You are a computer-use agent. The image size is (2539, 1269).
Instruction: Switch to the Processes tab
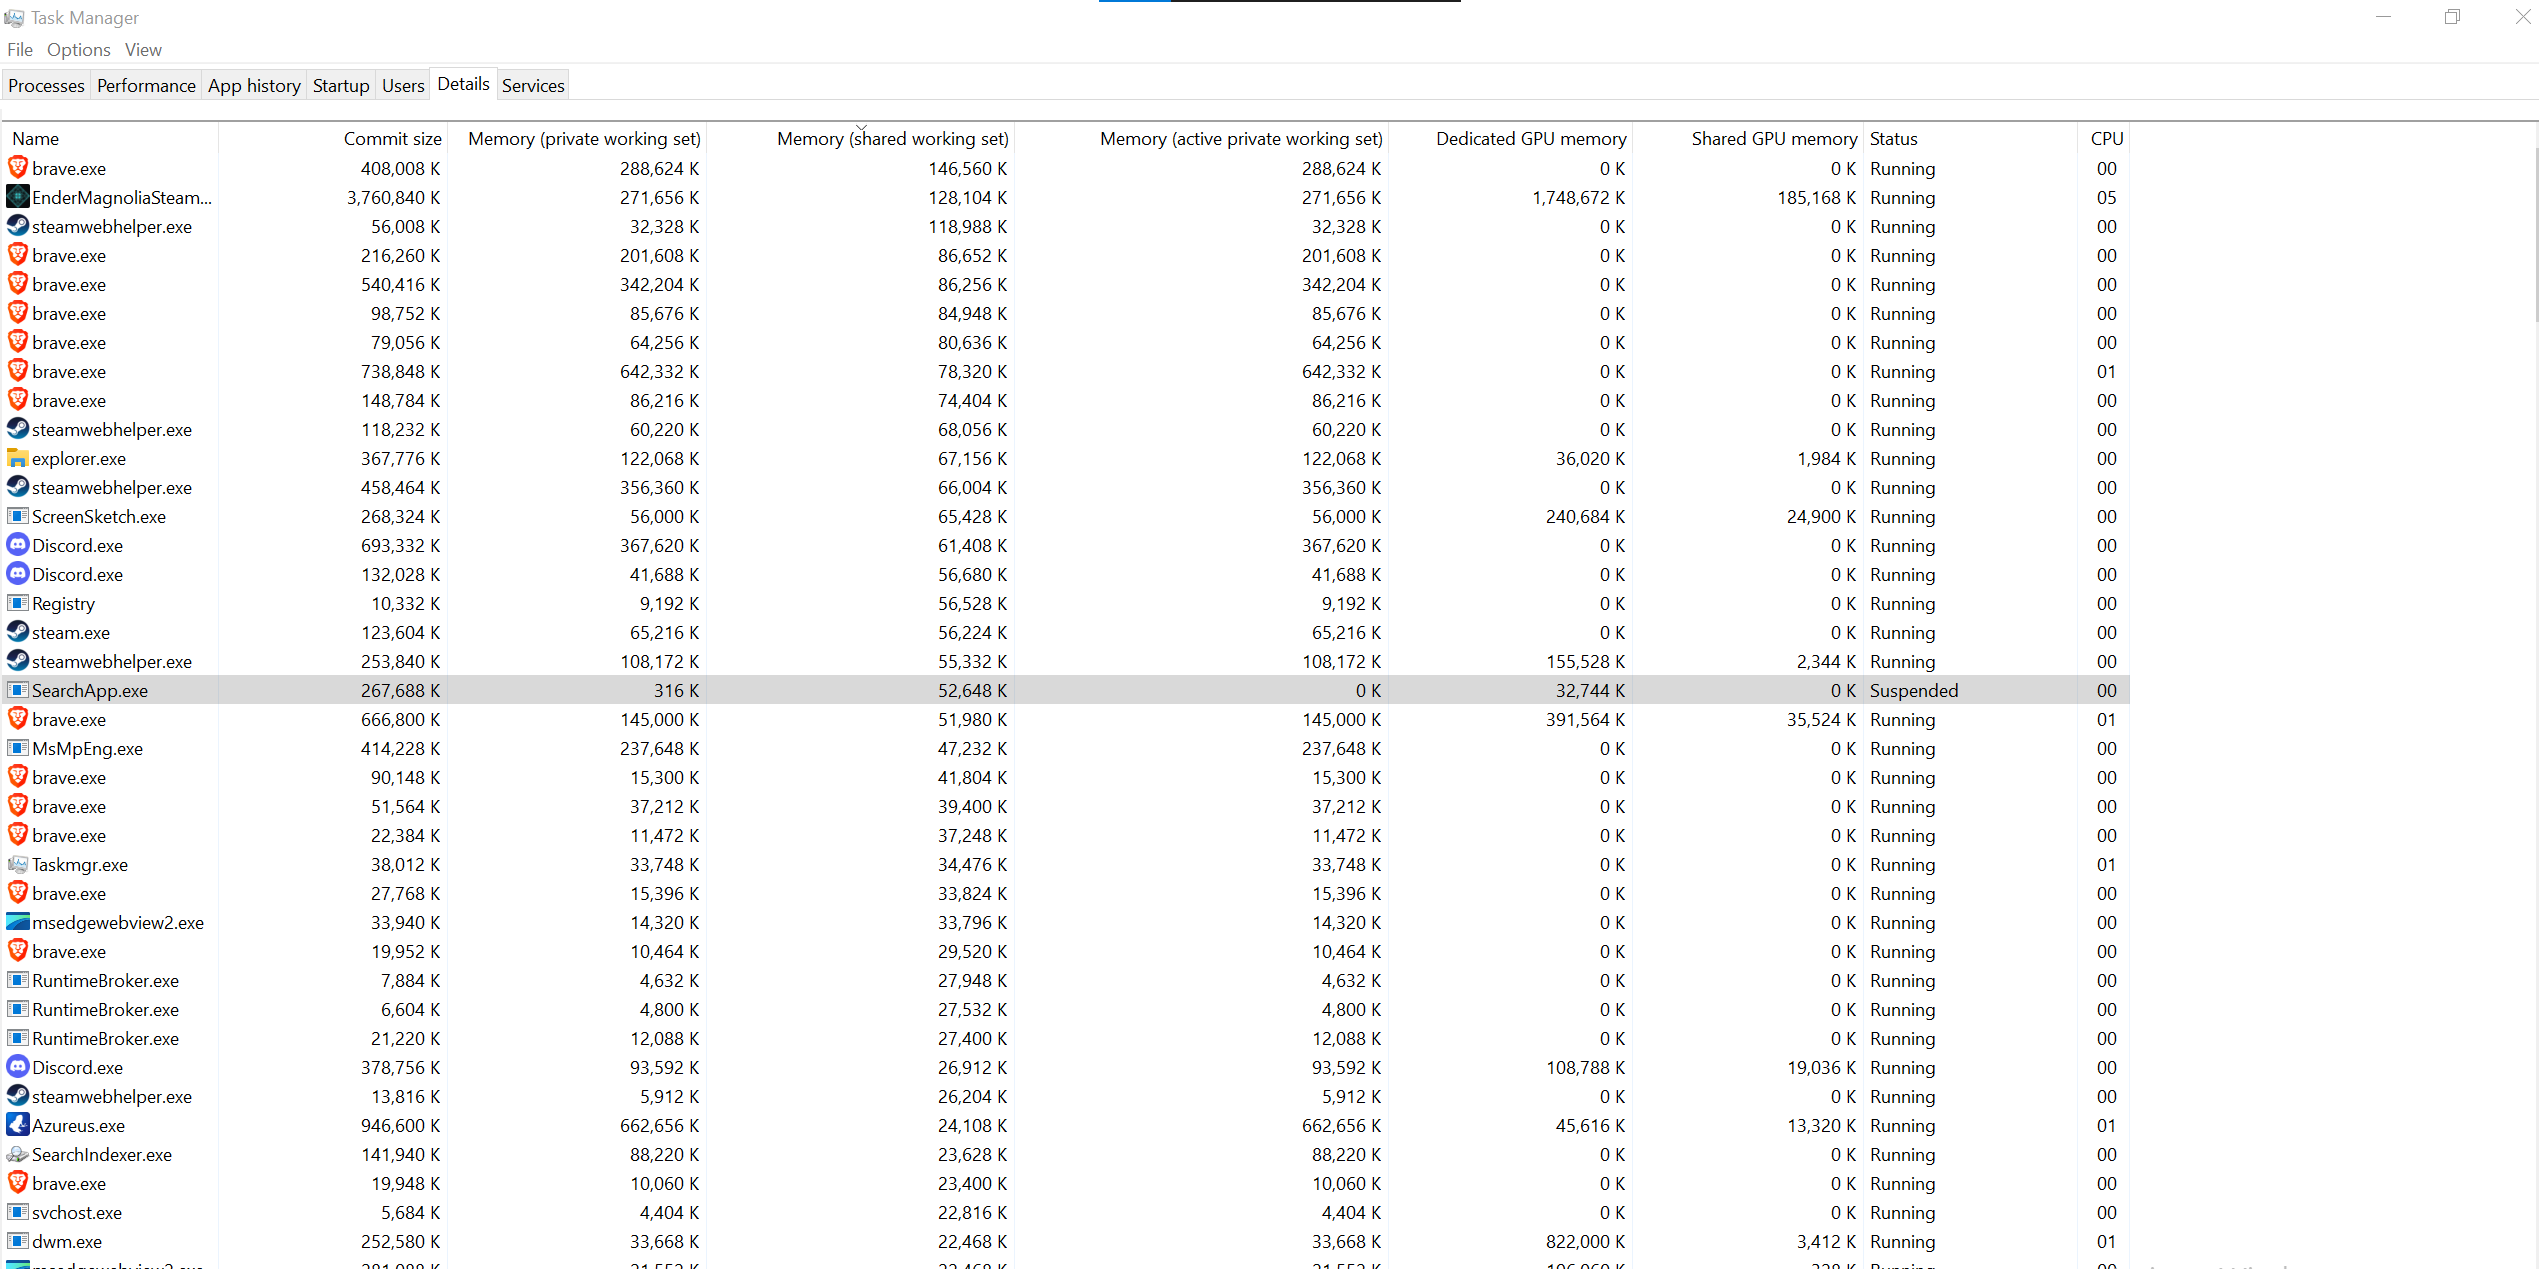coord(46,86)
